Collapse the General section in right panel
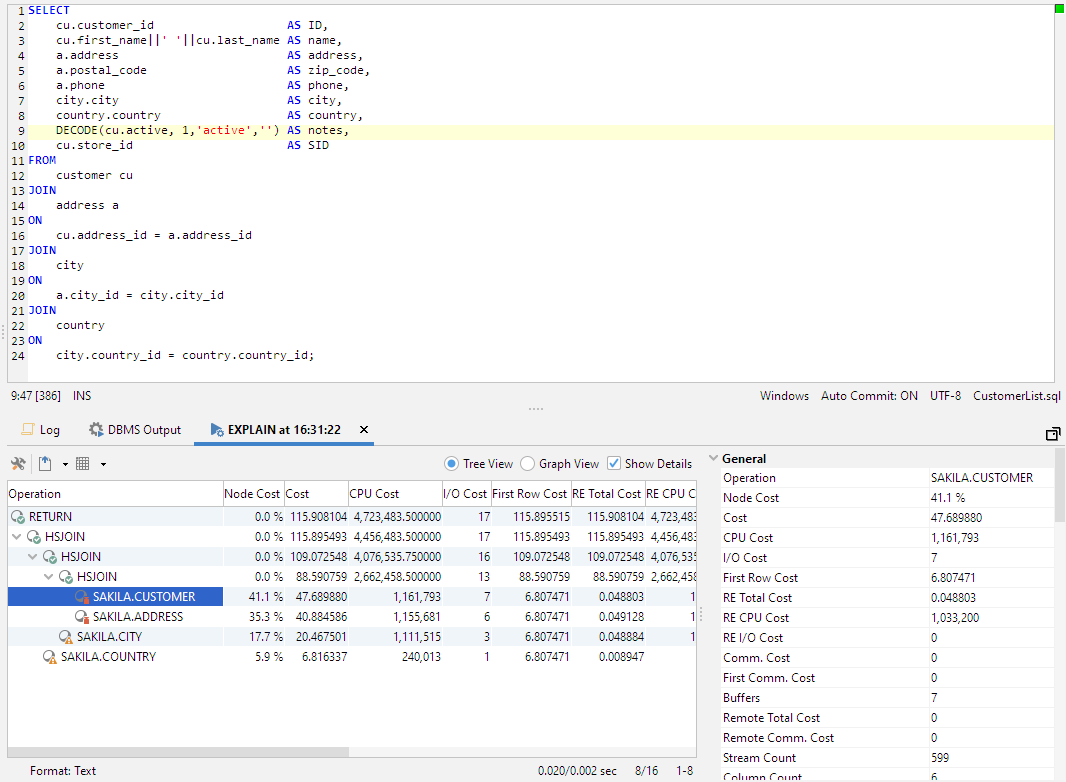The image size is (1066, 782). 714,458
